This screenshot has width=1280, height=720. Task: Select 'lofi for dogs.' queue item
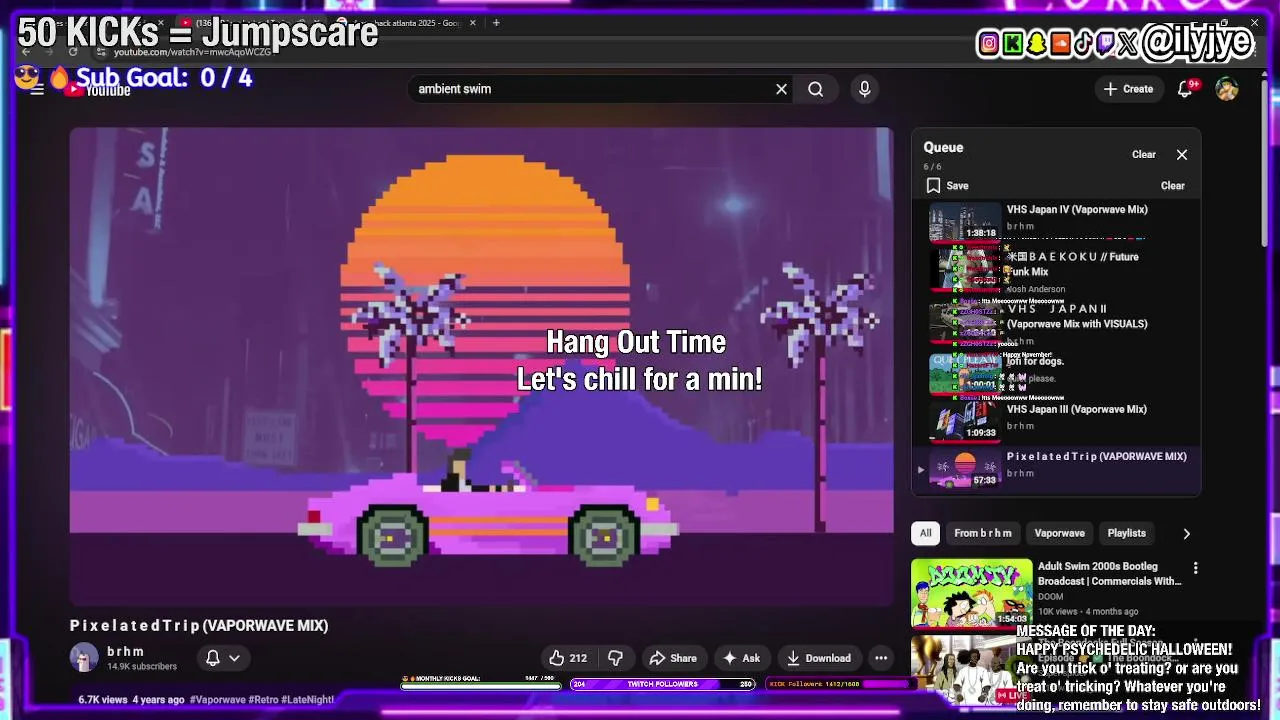click(1056, 372)
